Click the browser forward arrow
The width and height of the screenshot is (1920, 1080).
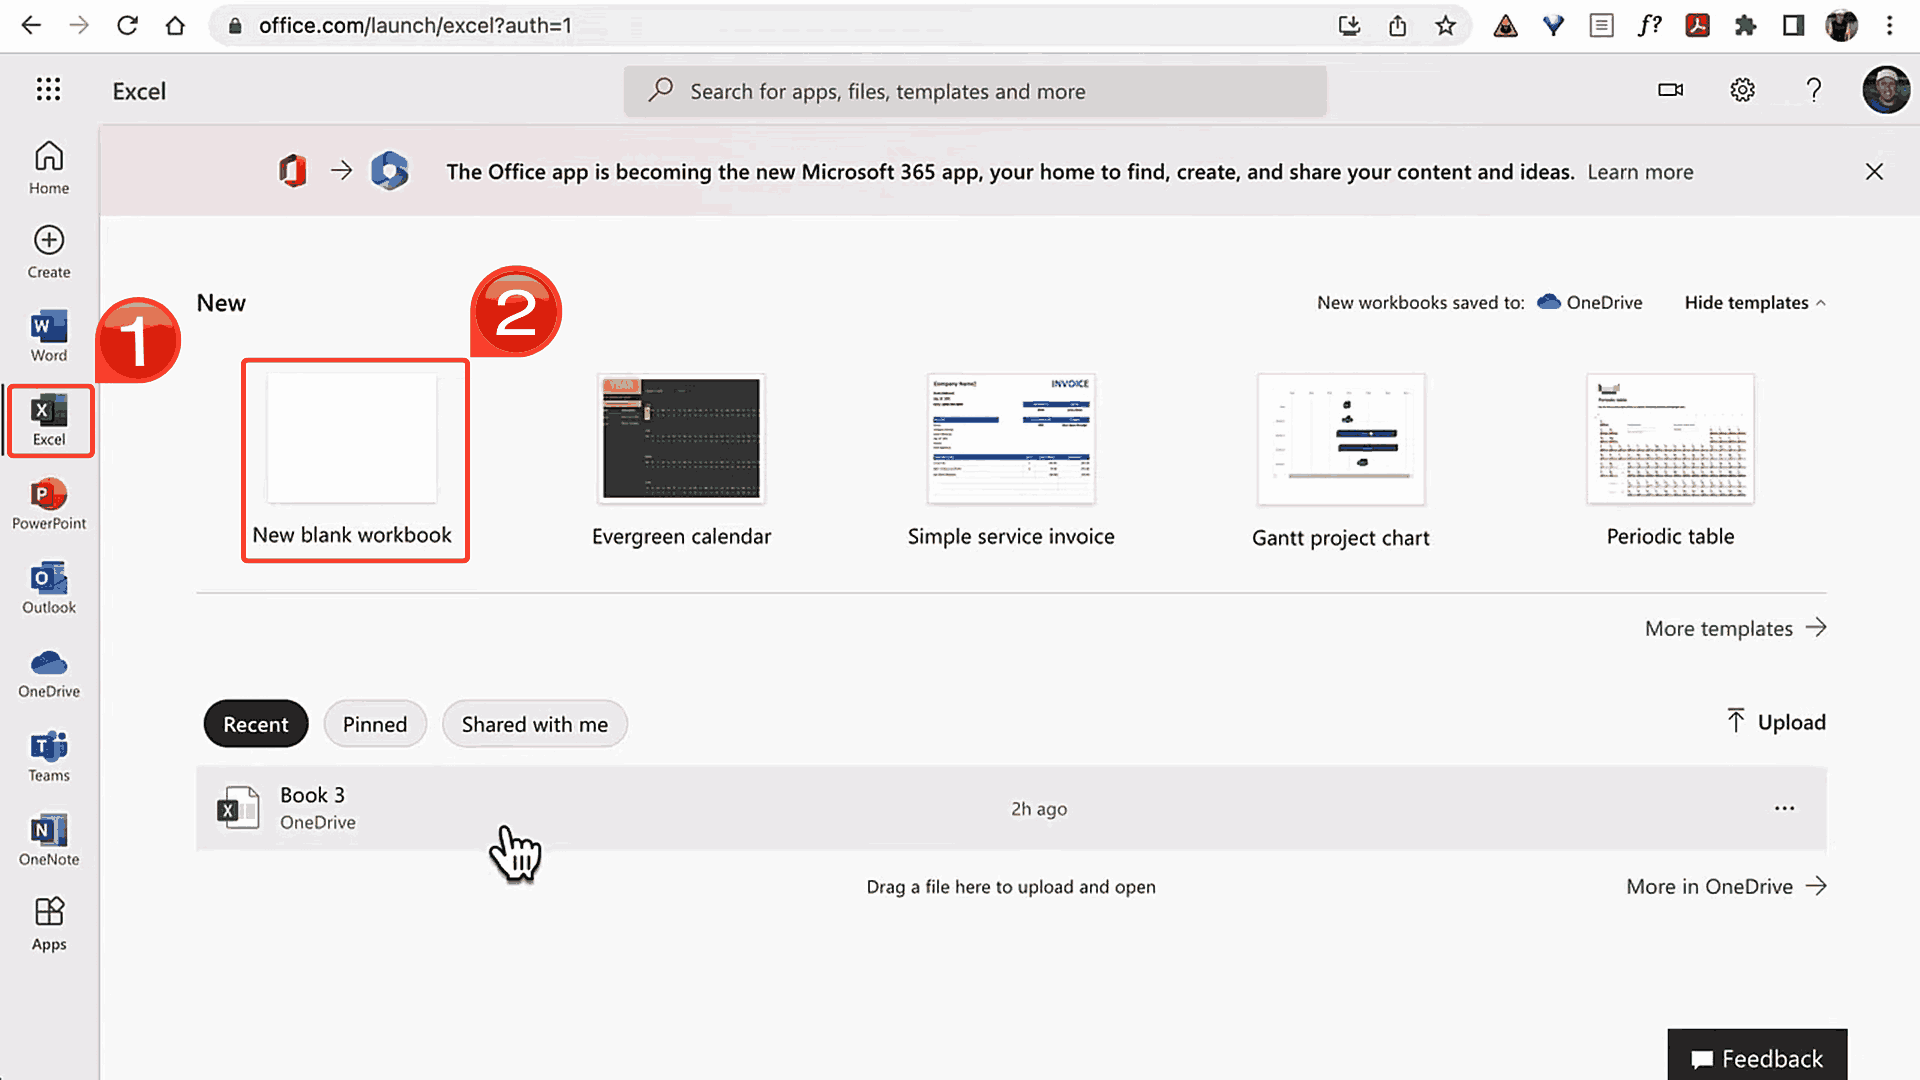79,26
